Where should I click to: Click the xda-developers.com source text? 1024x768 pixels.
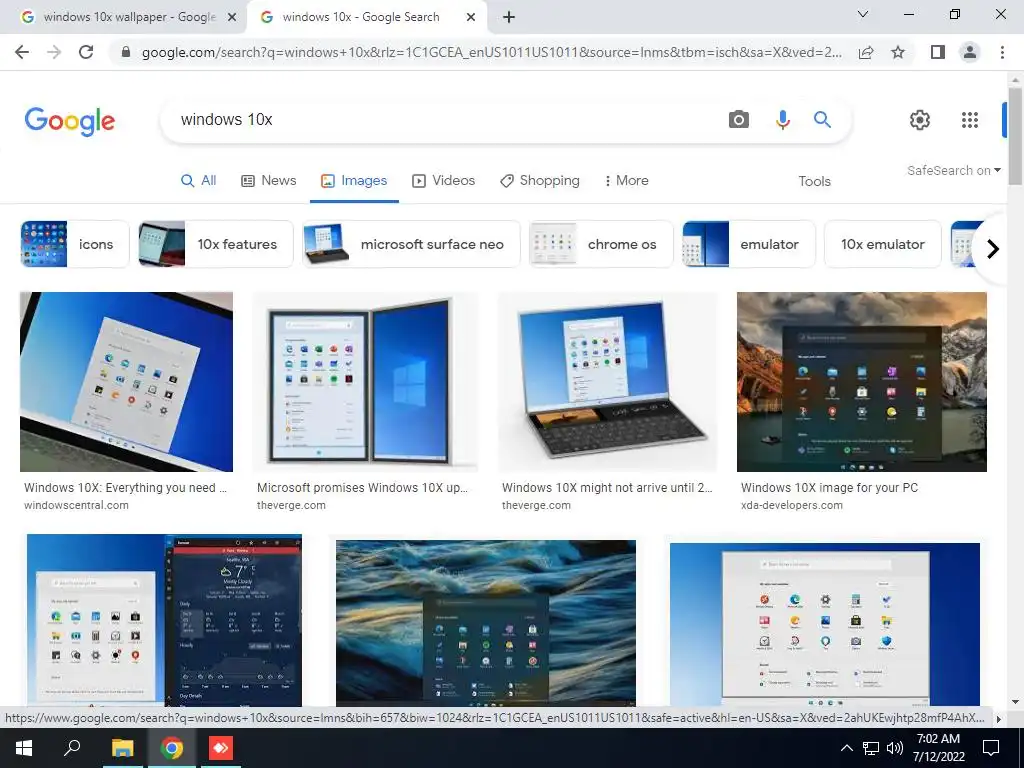tap(792, 505)
